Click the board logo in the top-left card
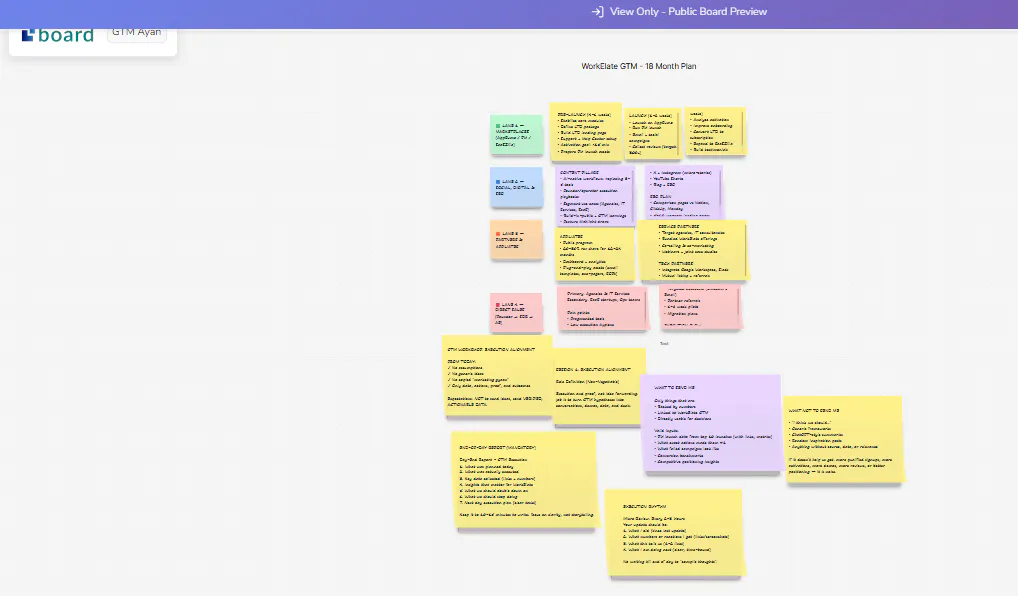 (58, 35)
